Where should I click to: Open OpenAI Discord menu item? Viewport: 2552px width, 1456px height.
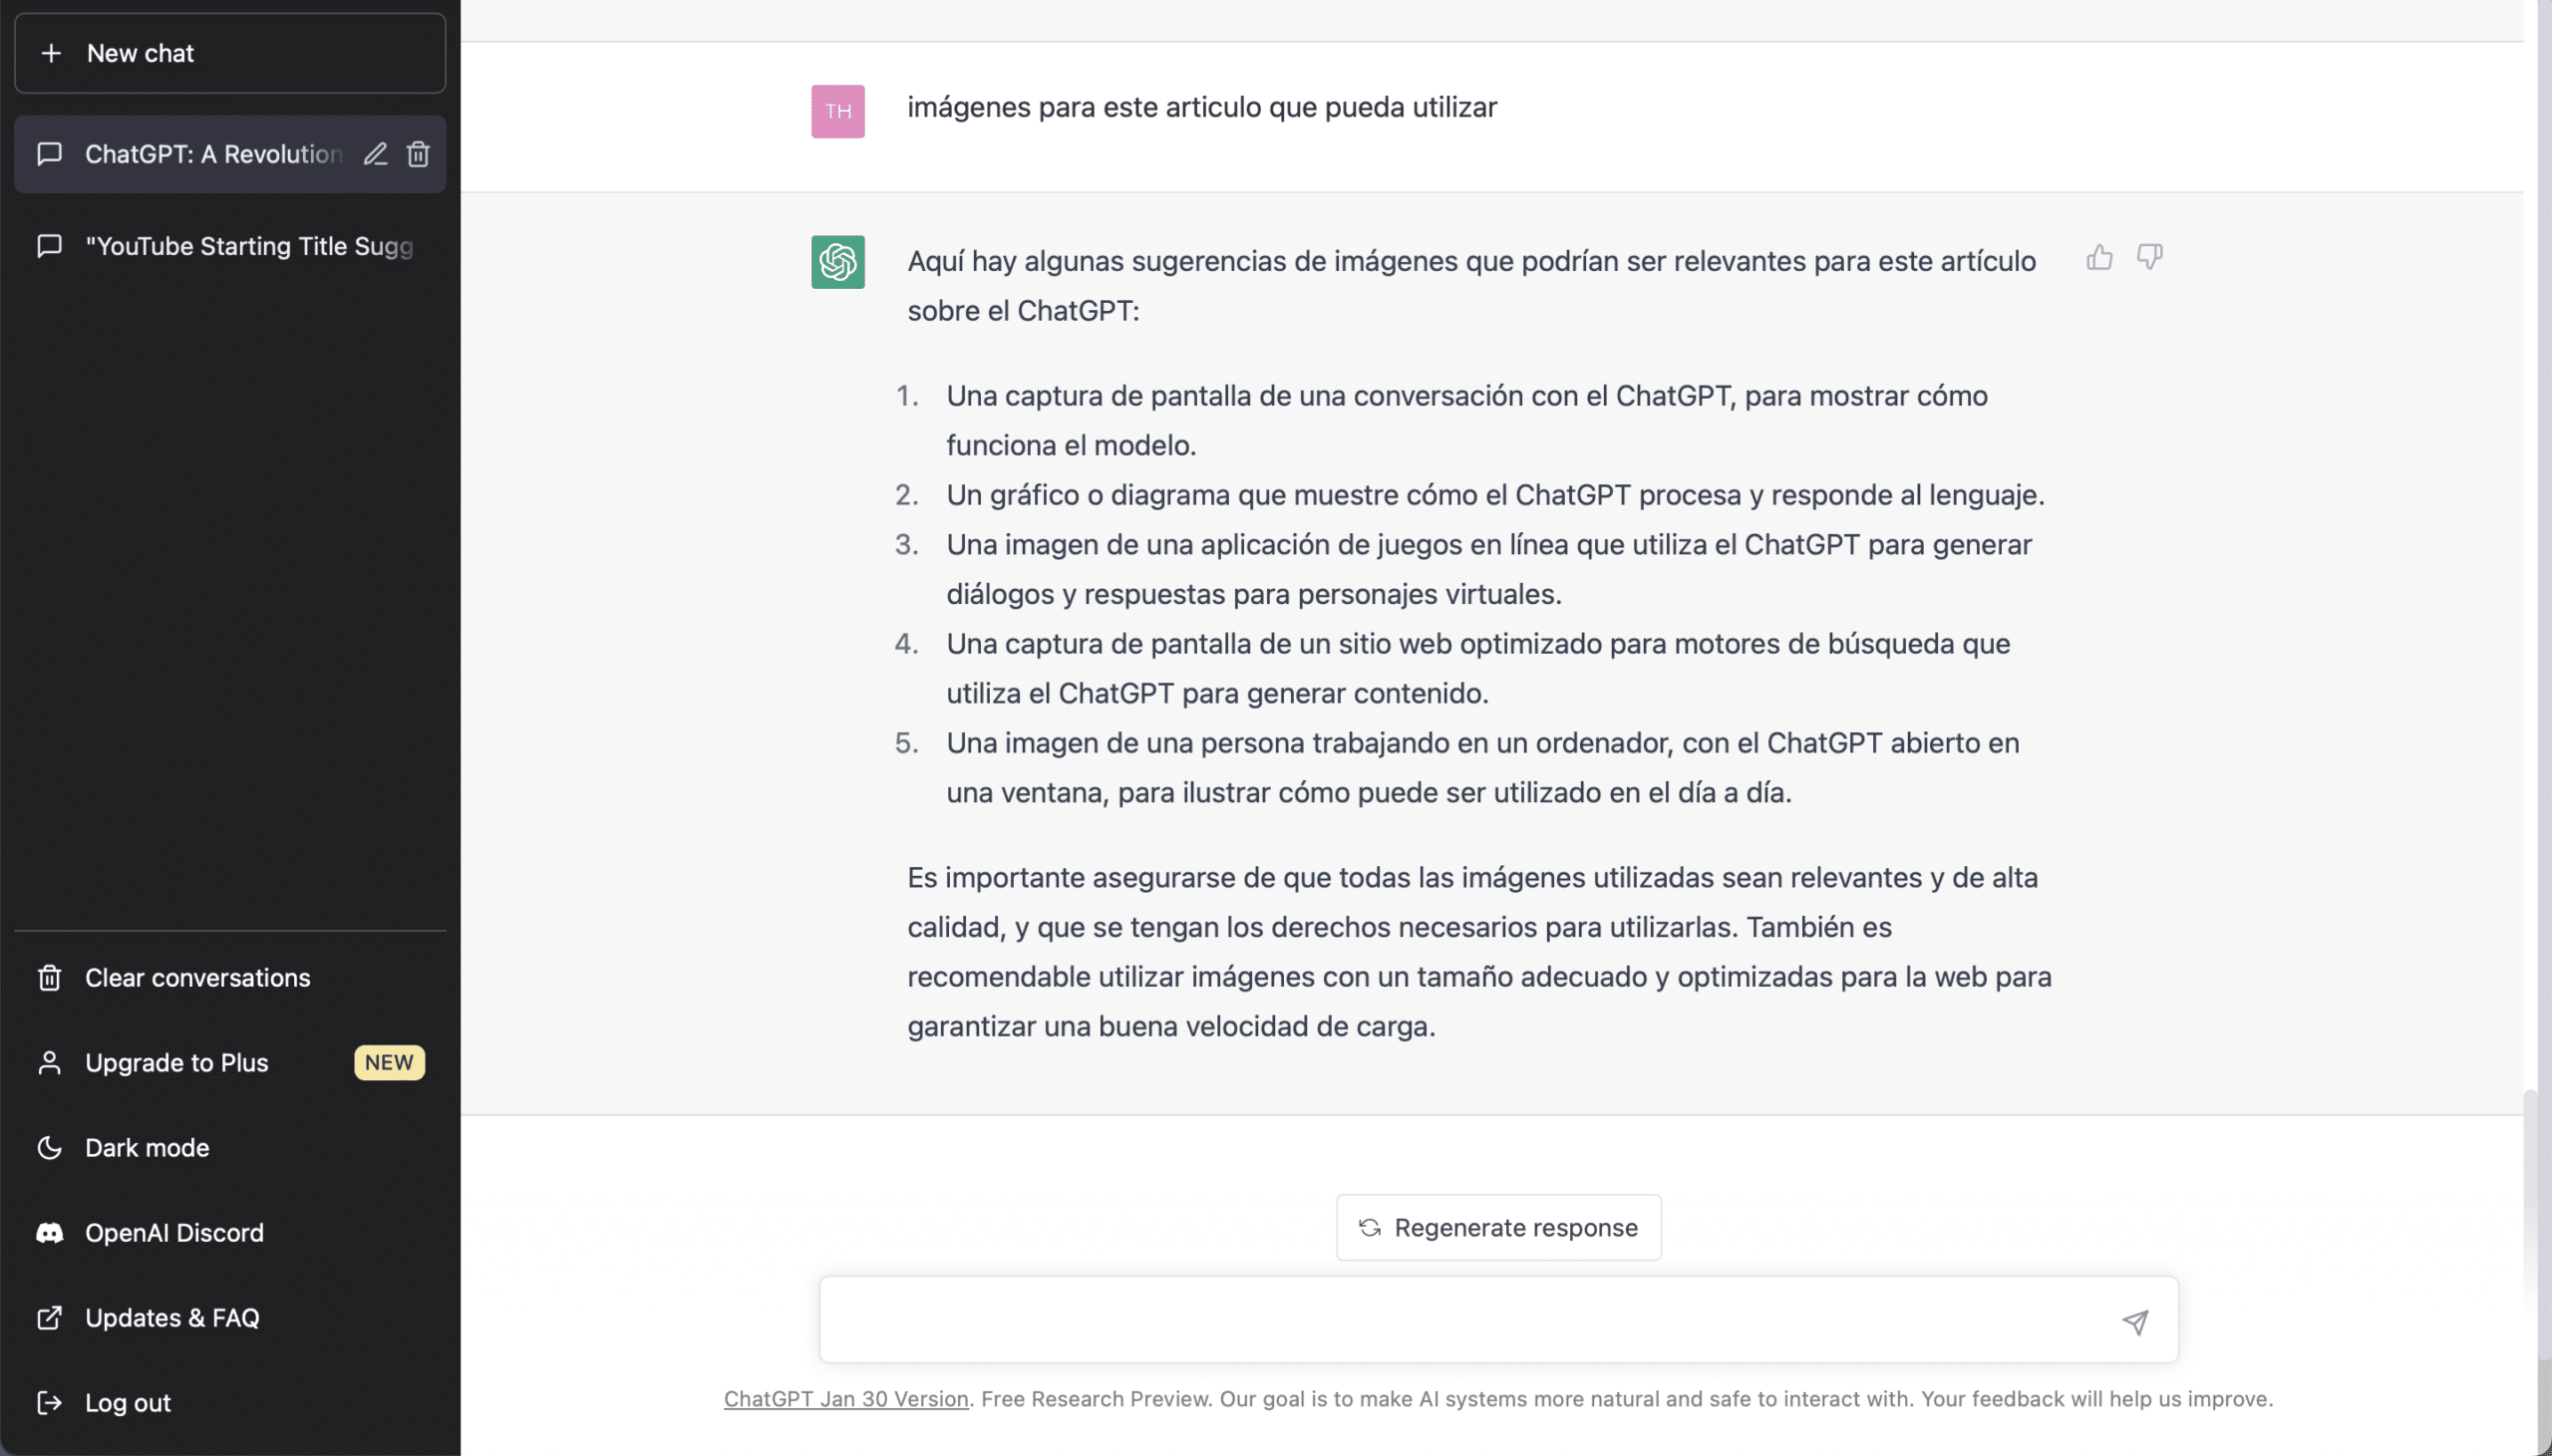point(173,1234)
